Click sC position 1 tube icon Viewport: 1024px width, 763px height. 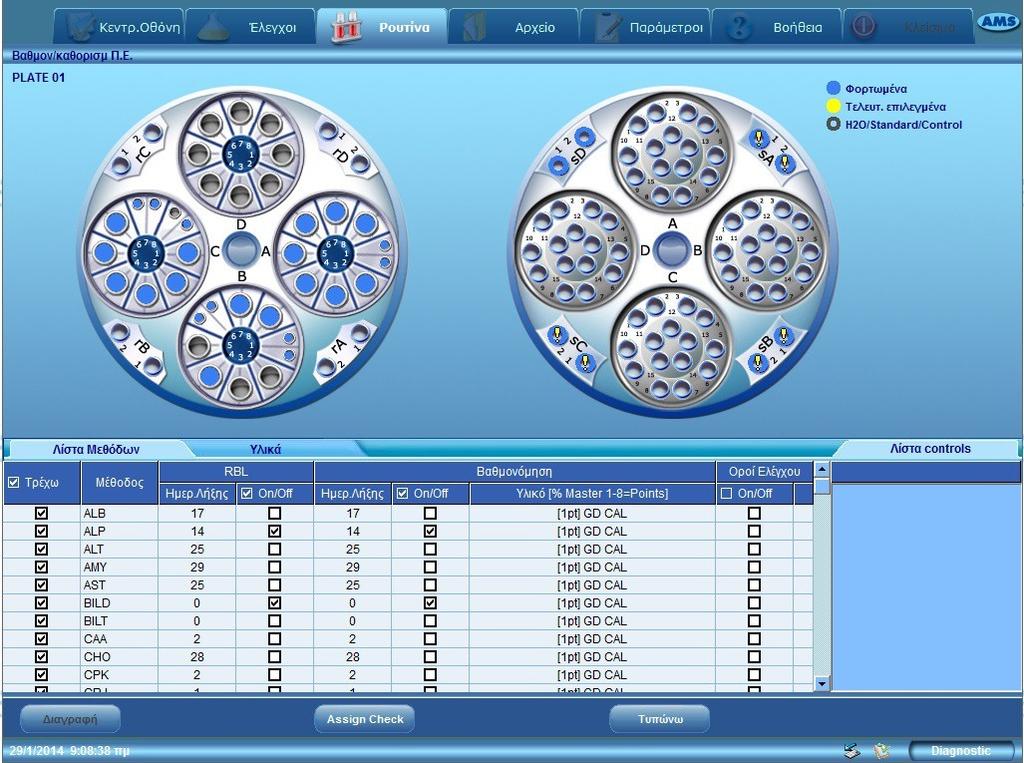point(585,363)
